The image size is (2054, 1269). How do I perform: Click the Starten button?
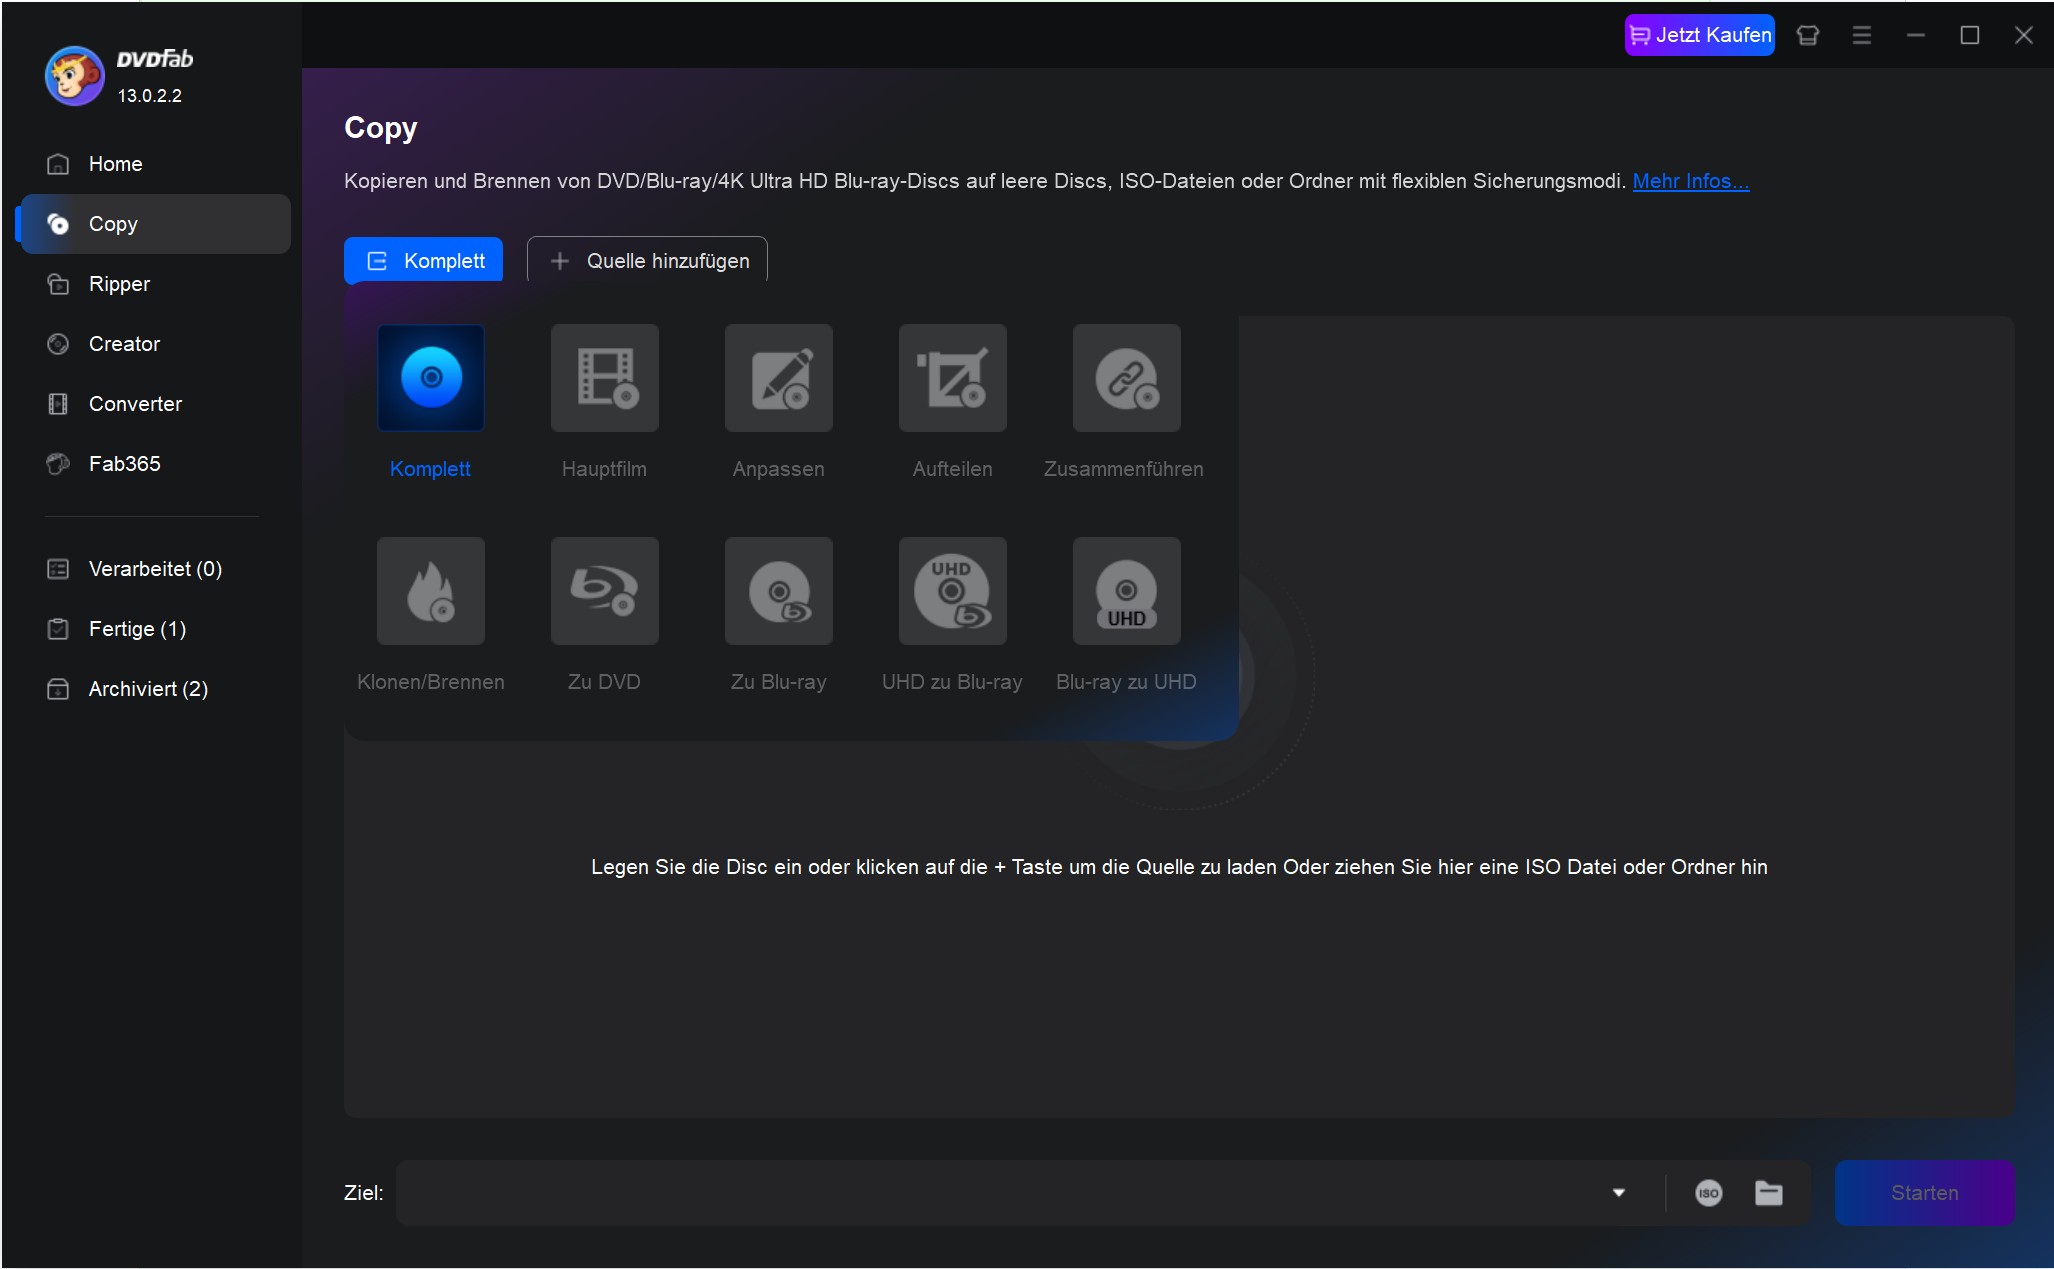click(1924, 1193)
